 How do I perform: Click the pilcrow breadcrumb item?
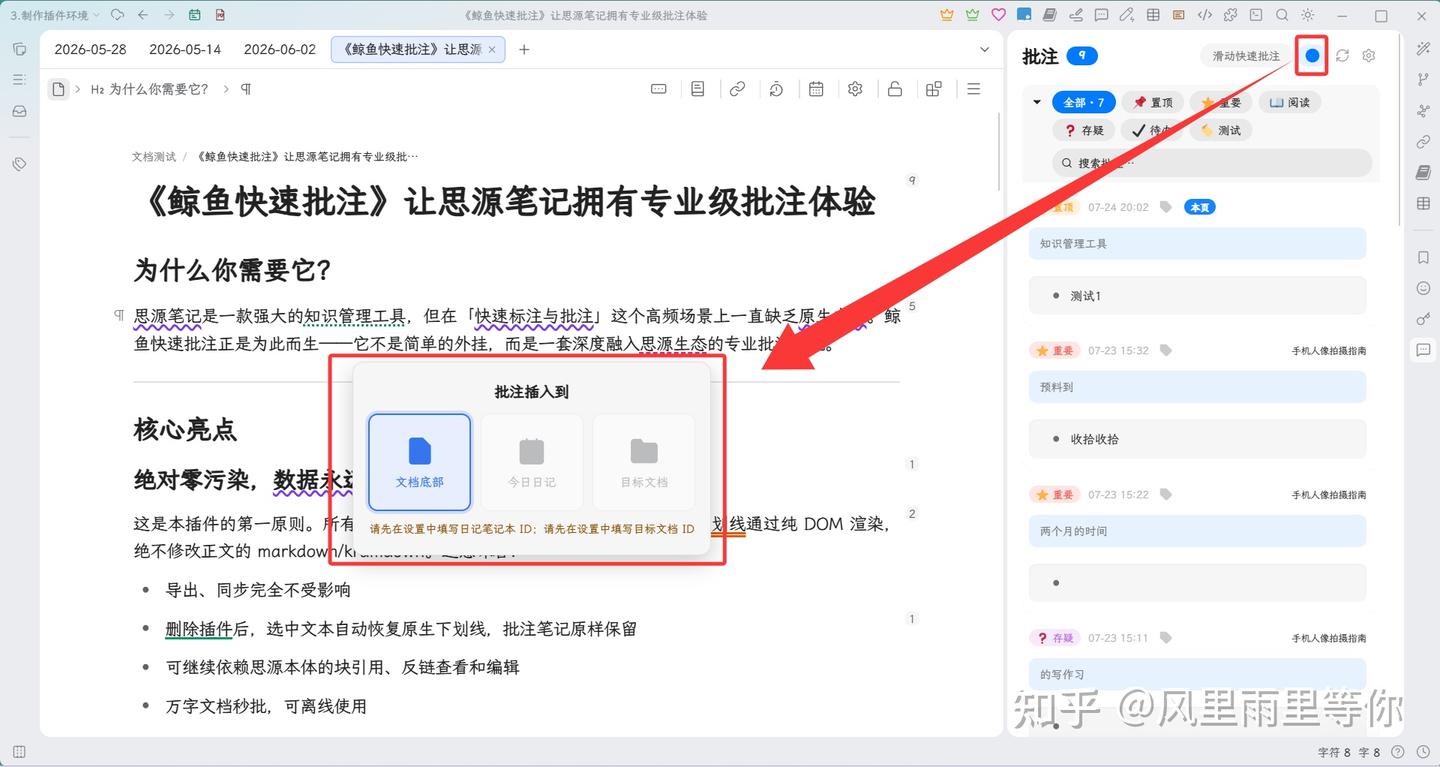tap(246, 89)
